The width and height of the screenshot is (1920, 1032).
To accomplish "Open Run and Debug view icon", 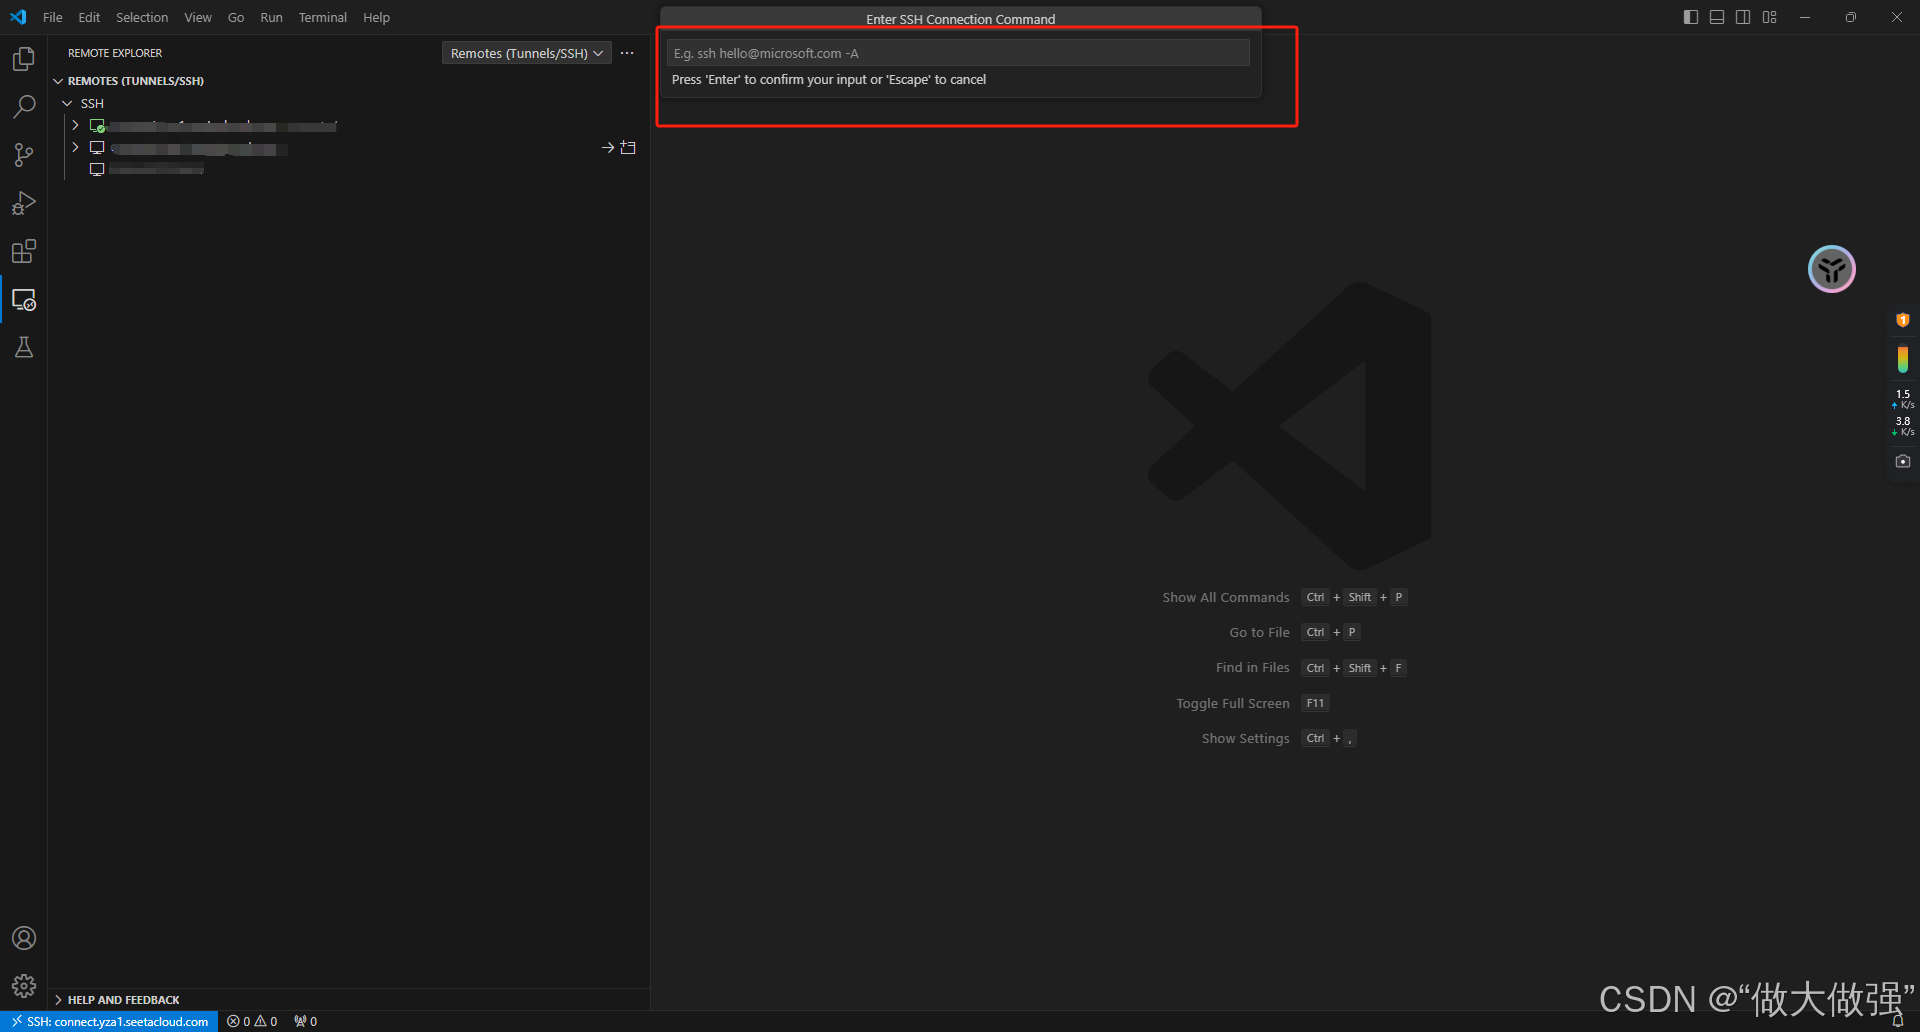I will tap(24, 203).
